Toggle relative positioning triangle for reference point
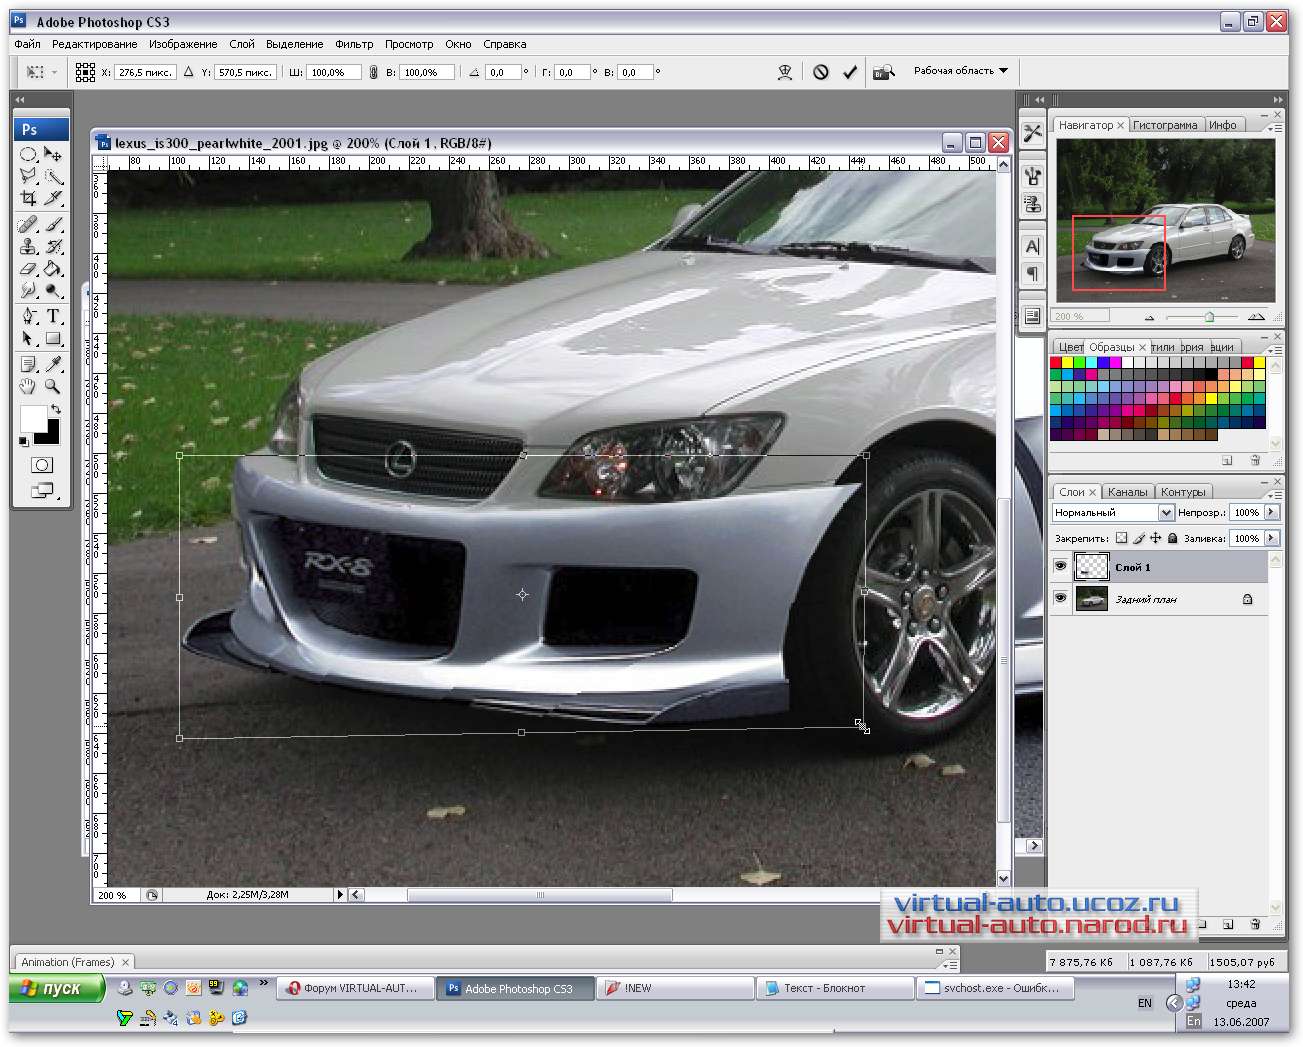This screenshot has height=1047, width=1303. point(188,72)
